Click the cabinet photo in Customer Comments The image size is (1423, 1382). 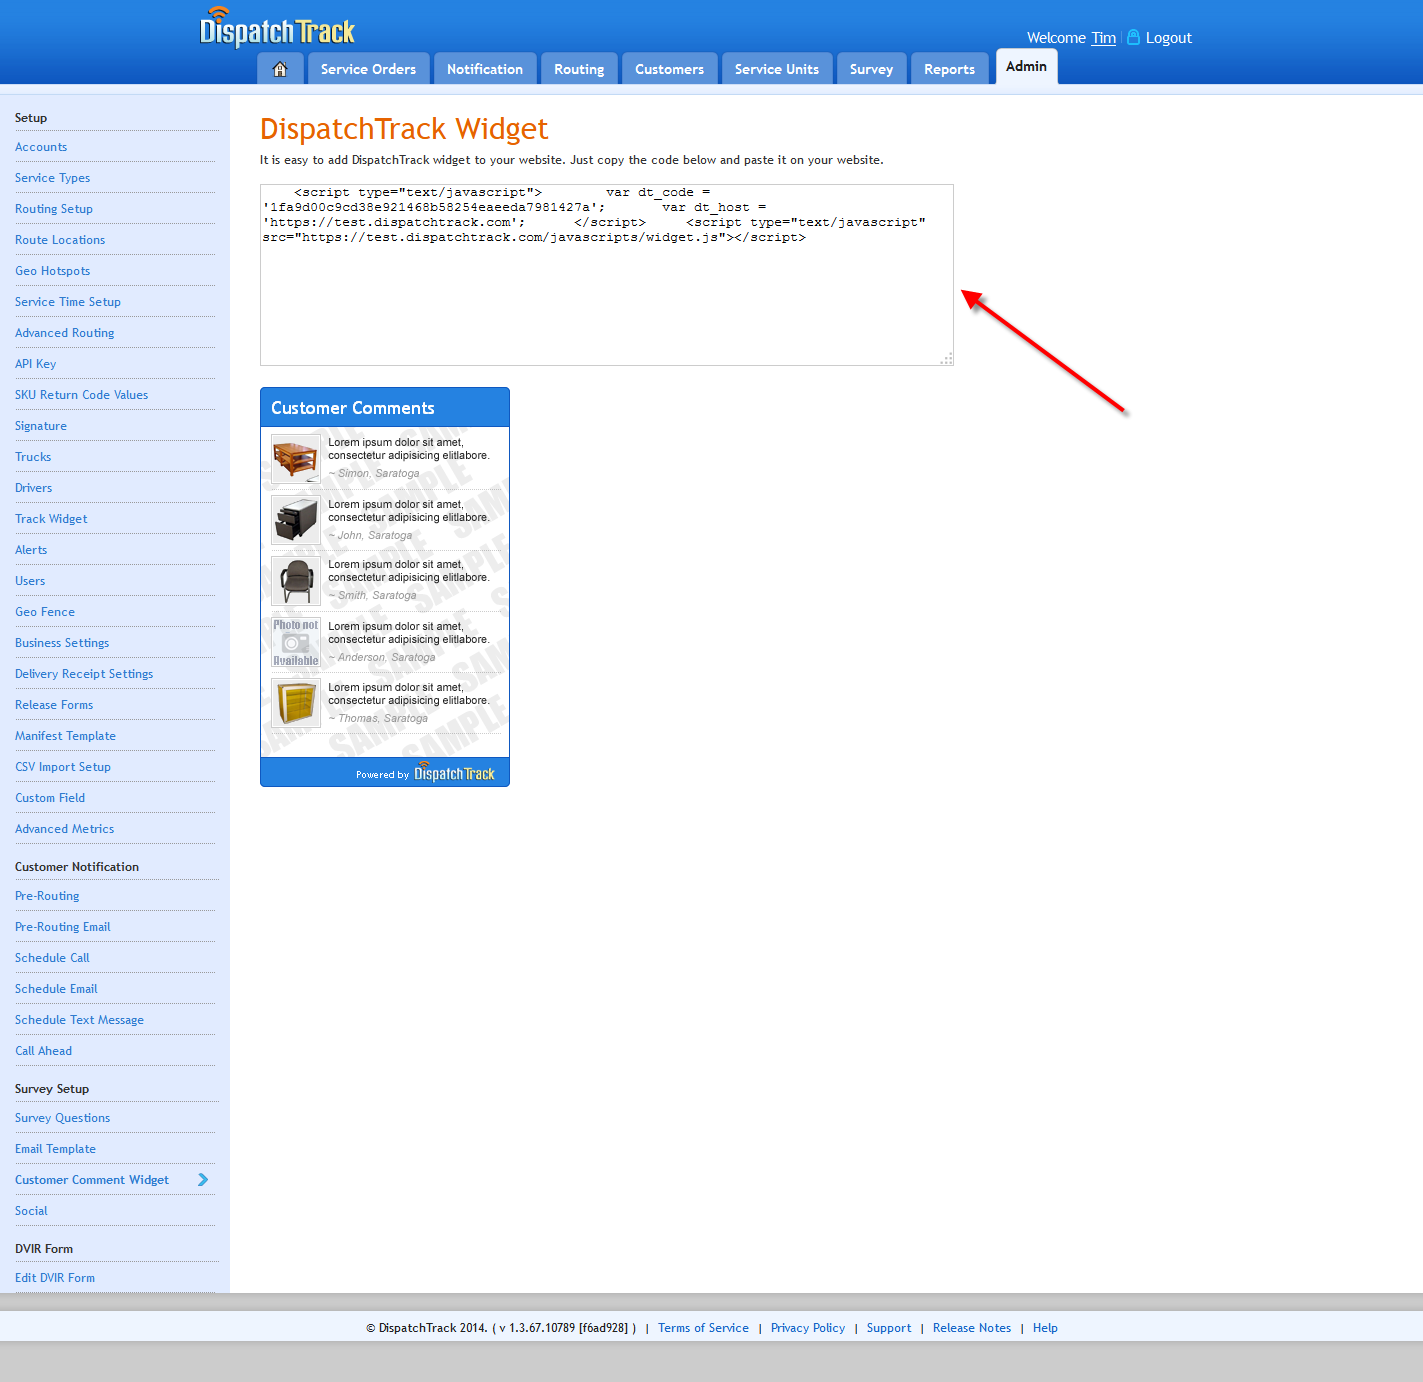tap(295, 519)
